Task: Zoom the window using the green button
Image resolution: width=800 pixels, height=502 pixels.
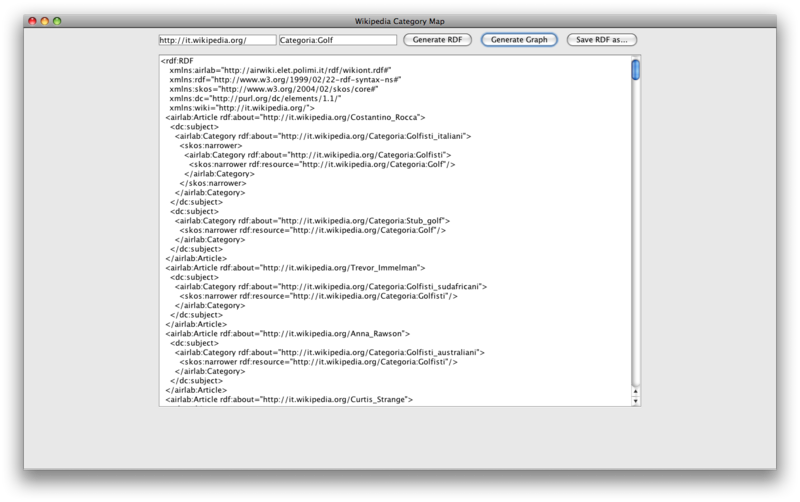Action: click(x=57, y=20)
